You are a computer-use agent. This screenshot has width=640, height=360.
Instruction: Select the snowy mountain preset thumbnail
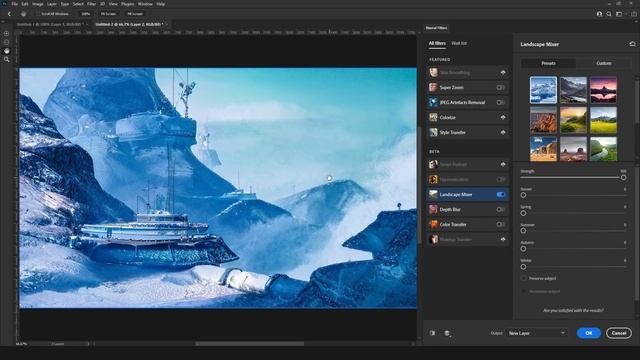[x=543, y=90]
